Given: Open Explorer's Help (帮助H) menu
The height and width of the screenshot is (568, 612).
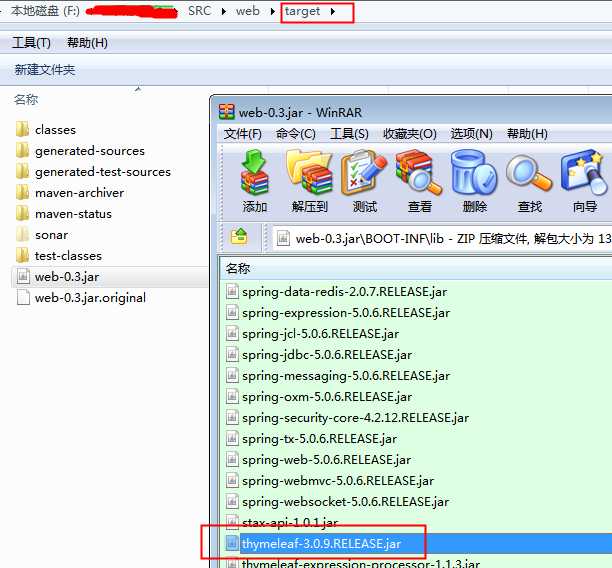Looking at the screenshot, I should 87,43.
